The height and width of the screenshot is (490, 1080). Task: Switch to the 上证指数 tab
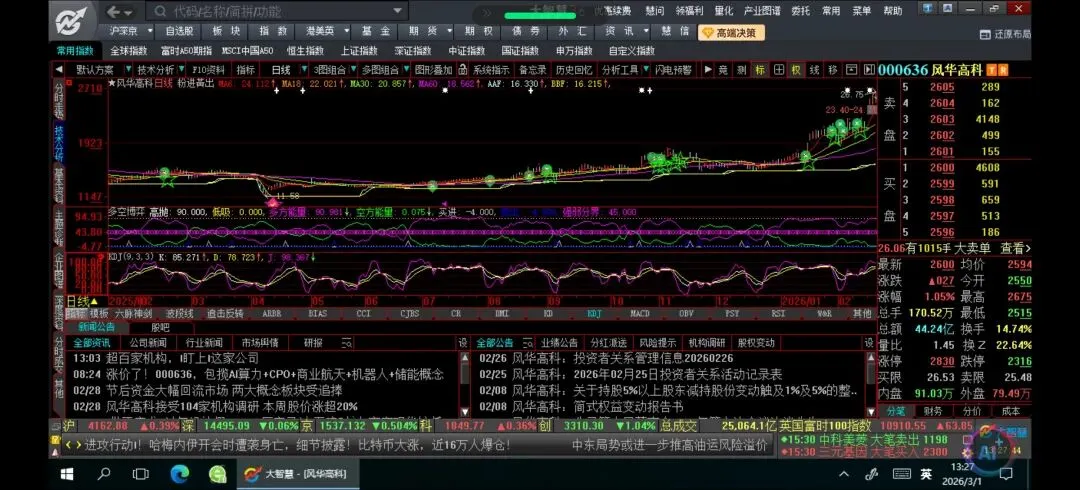359,50
